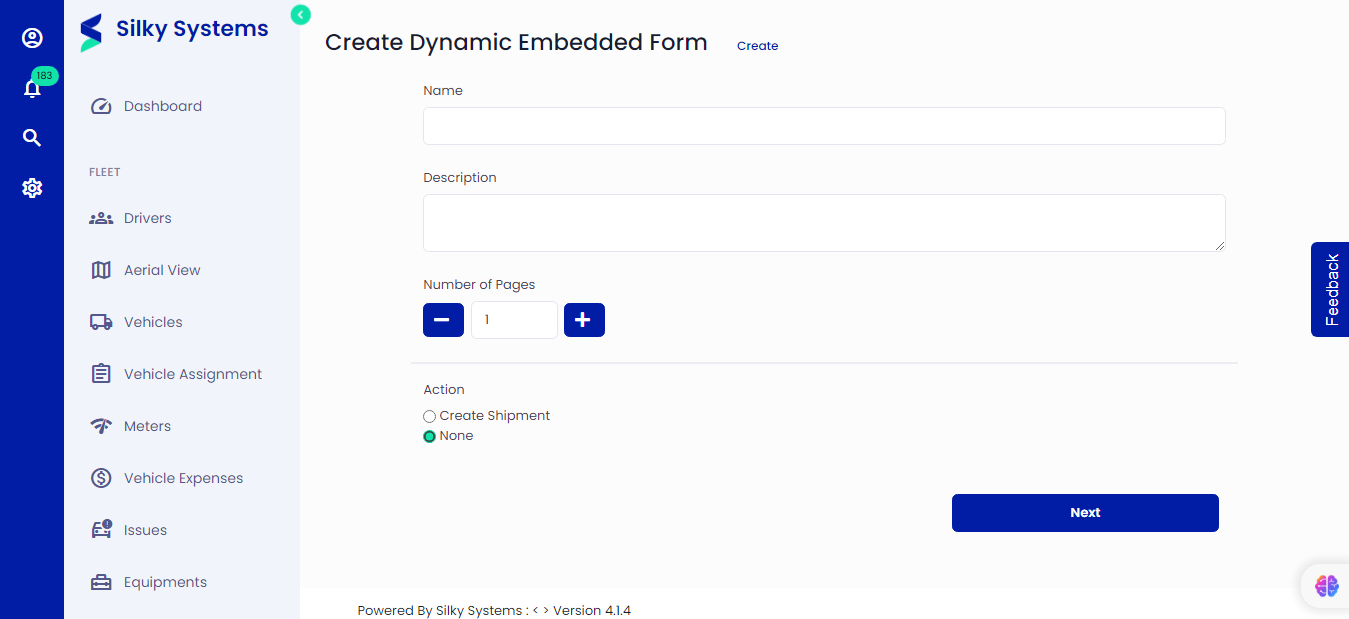The image size is (1349, 619).
Task: Open the notifications bell with 183 alerts
Action: (x=32, y=88)
